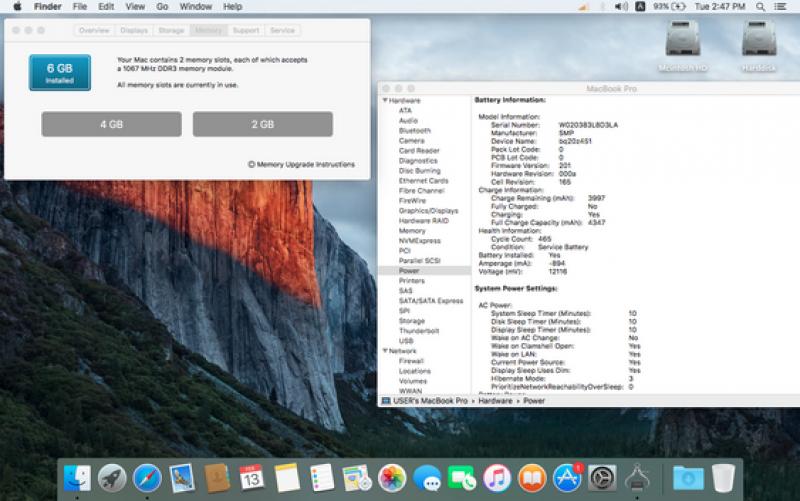Image resolution: width=800 pixels, height=501 pixels.
Task: Open the Help menu
Action: click(x=232, y=7)
